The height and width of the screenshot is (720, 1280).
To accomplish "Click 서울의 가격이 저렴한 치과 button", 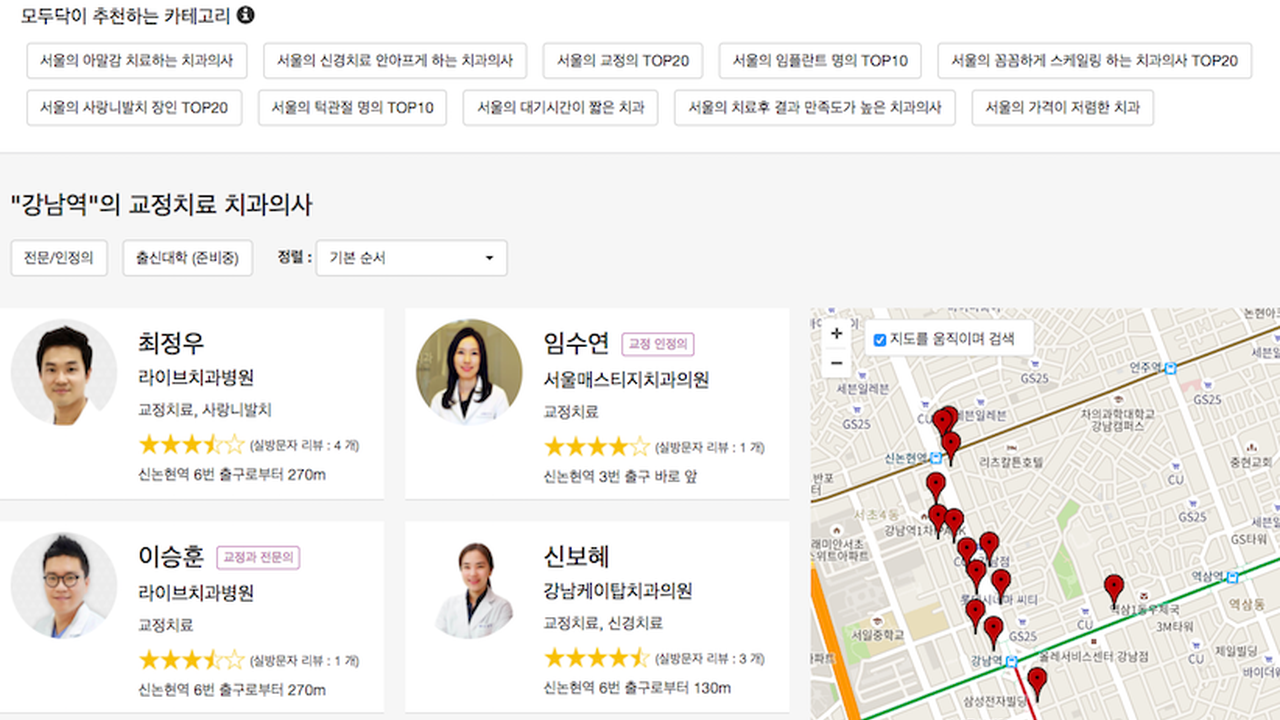I will (x=1062, y=108).
